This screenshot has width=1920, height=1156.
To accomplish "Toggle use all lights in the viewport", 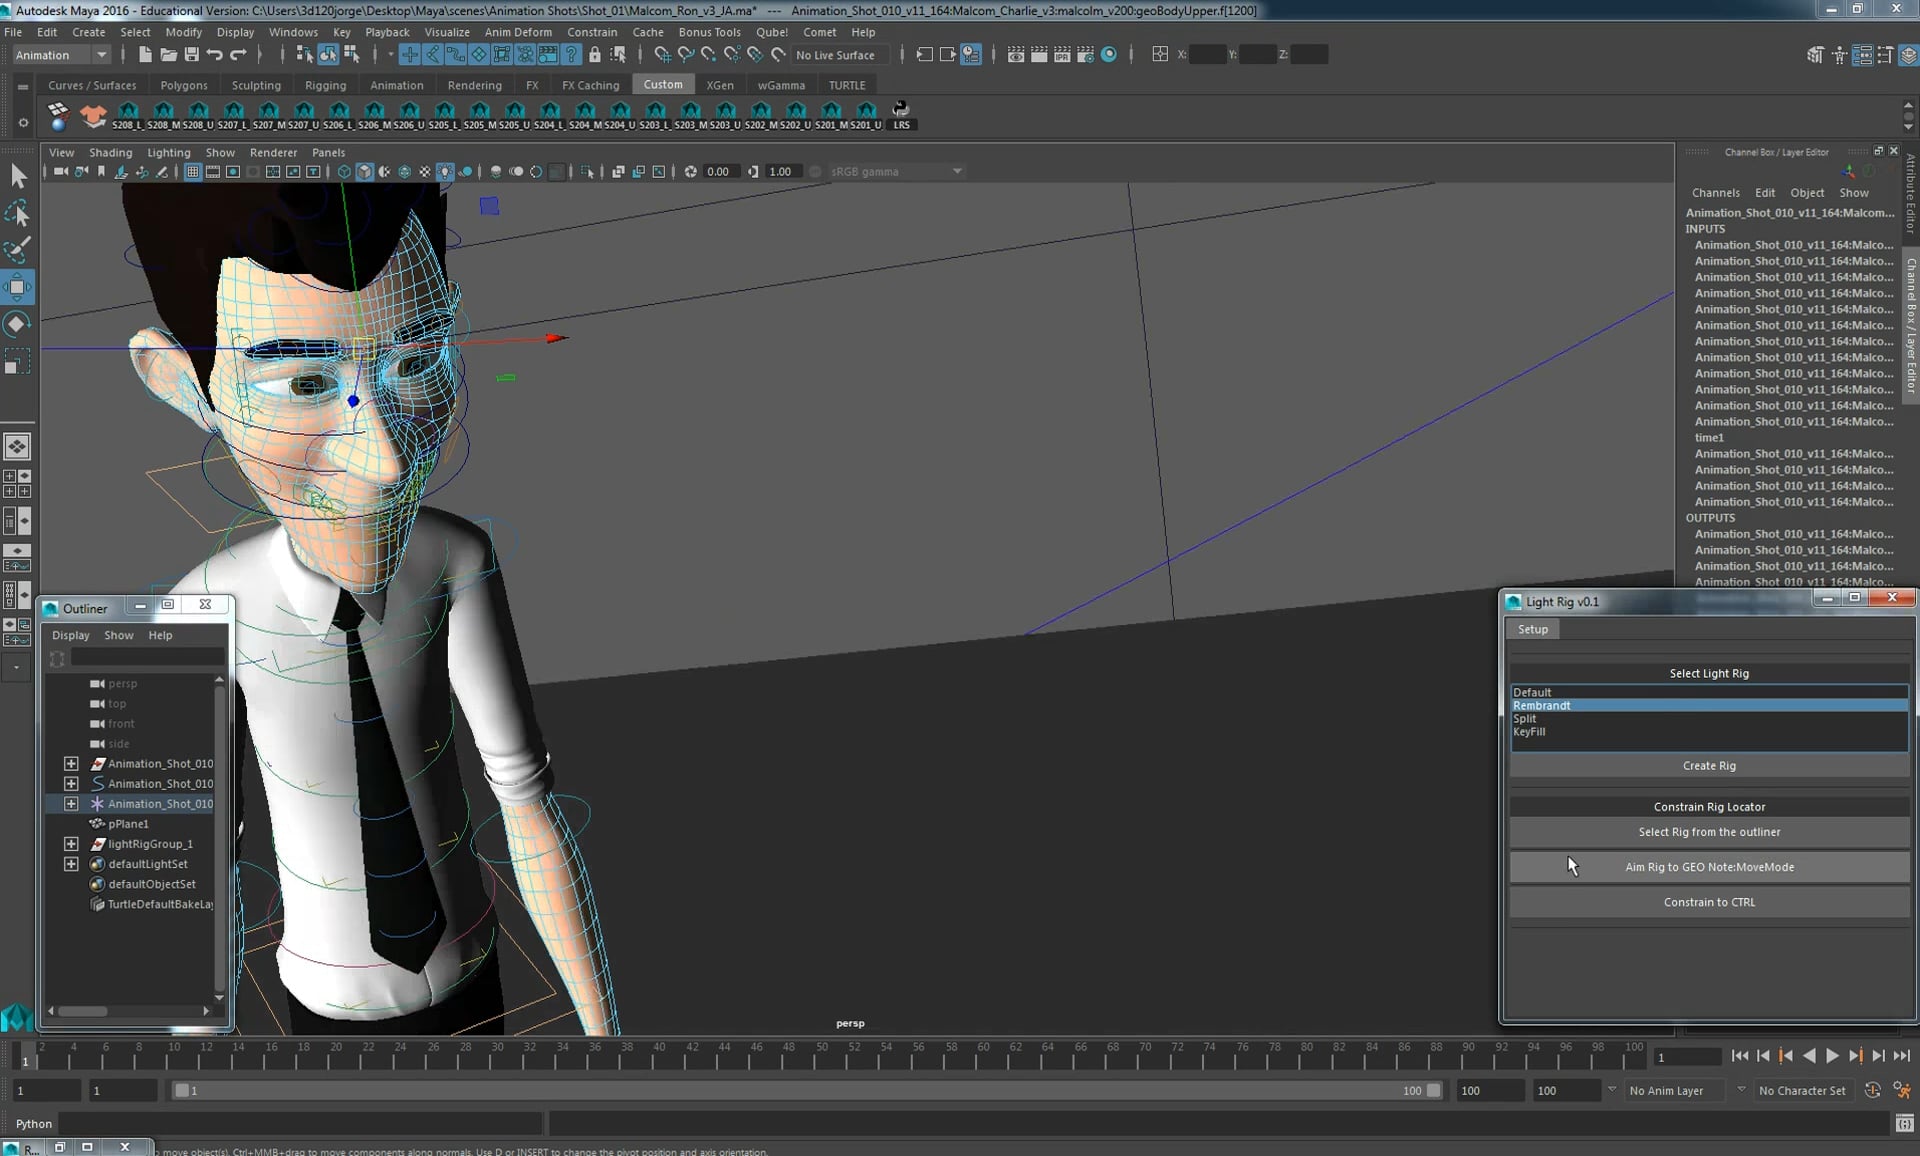I will [x=445, y=171].
